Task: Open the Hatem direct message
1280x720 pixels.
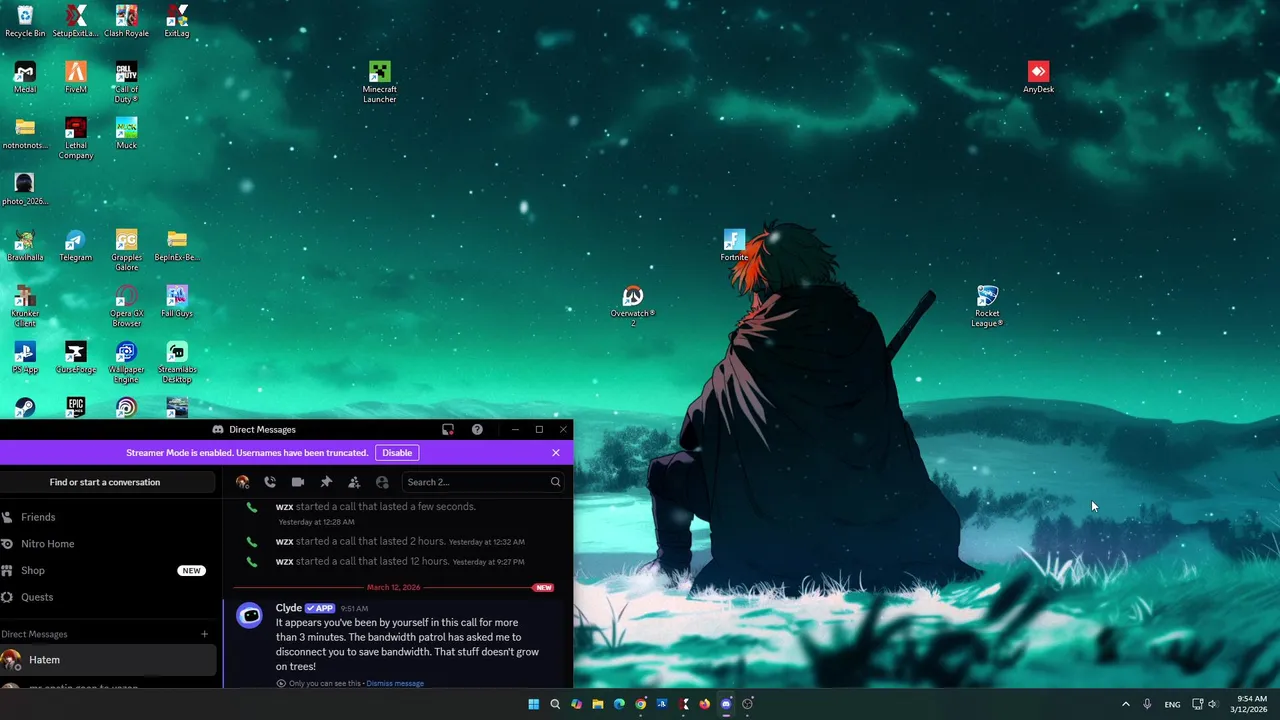Action: tap(108, 660)
